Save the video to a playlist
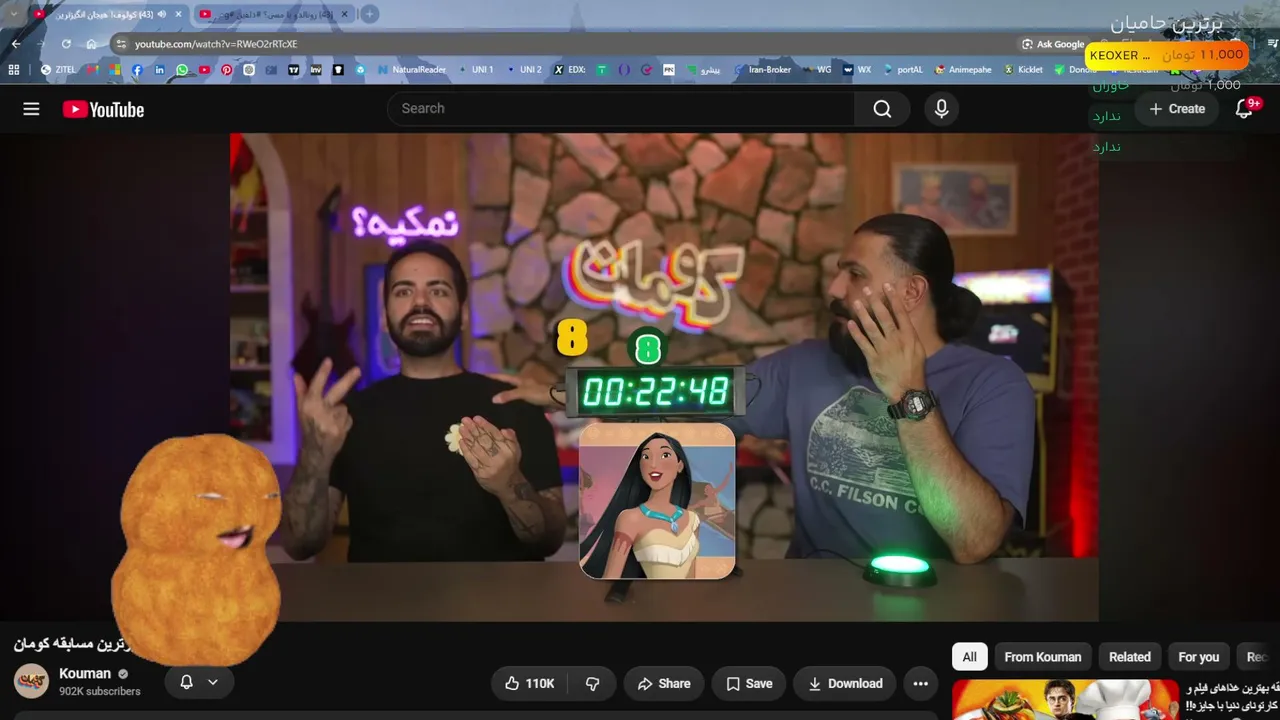 click(749, 684)
